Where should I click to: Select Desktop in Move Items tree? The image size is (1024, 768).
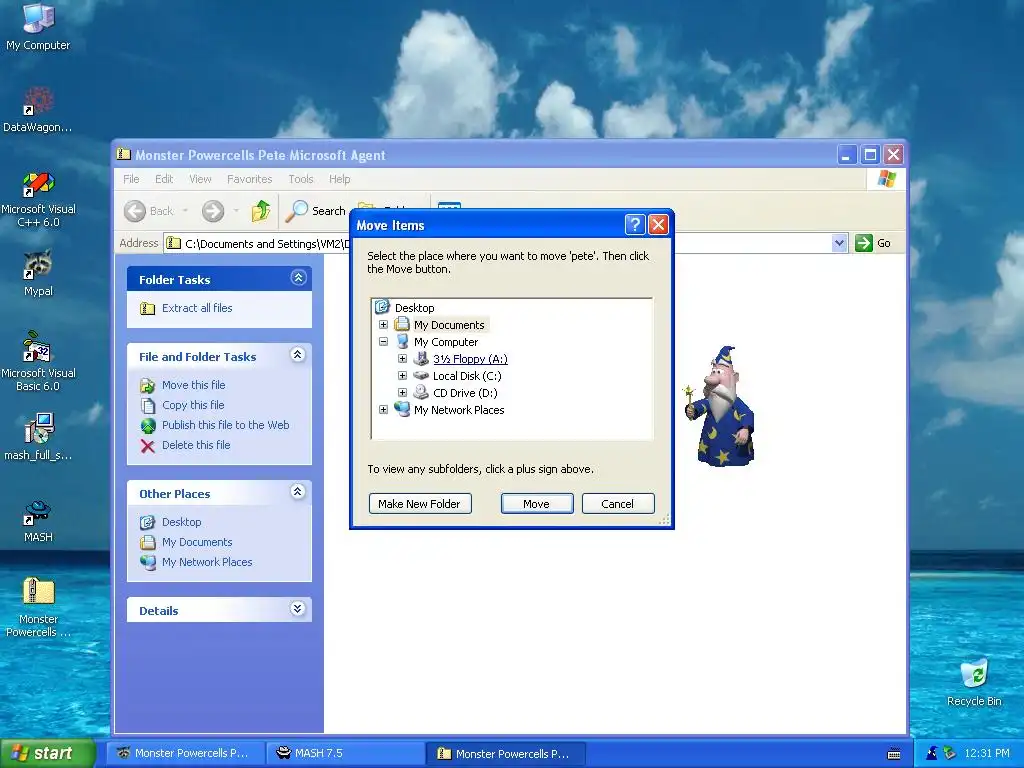[x=414, y=308]
